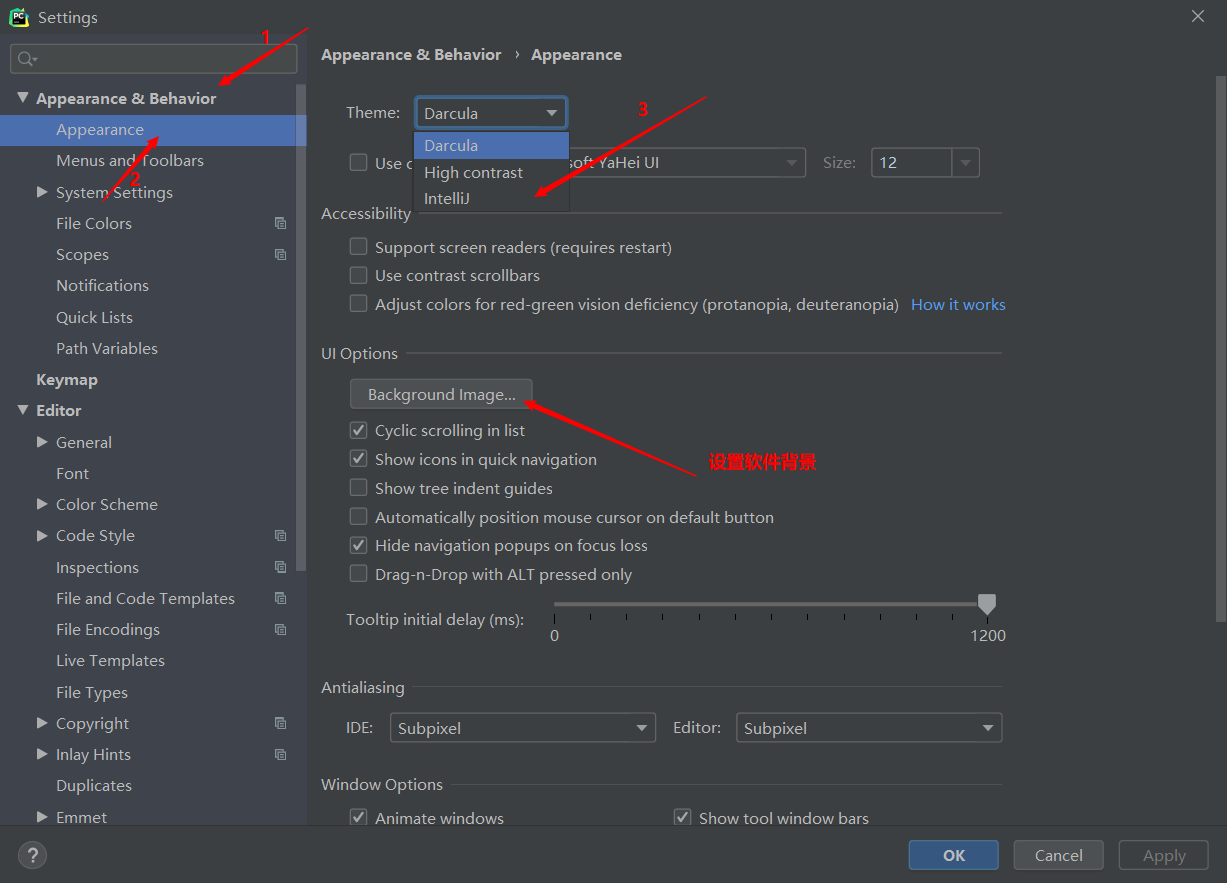Screen dimensions: 1227x883
Task: Open Menus and Toolbars settings page
Action: coord(130,161)
